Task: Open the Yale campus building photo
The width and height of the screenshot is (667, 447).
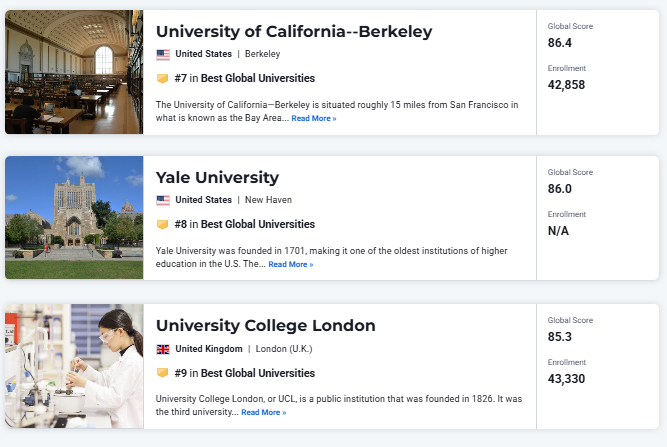Action: (x=74, y=218)
